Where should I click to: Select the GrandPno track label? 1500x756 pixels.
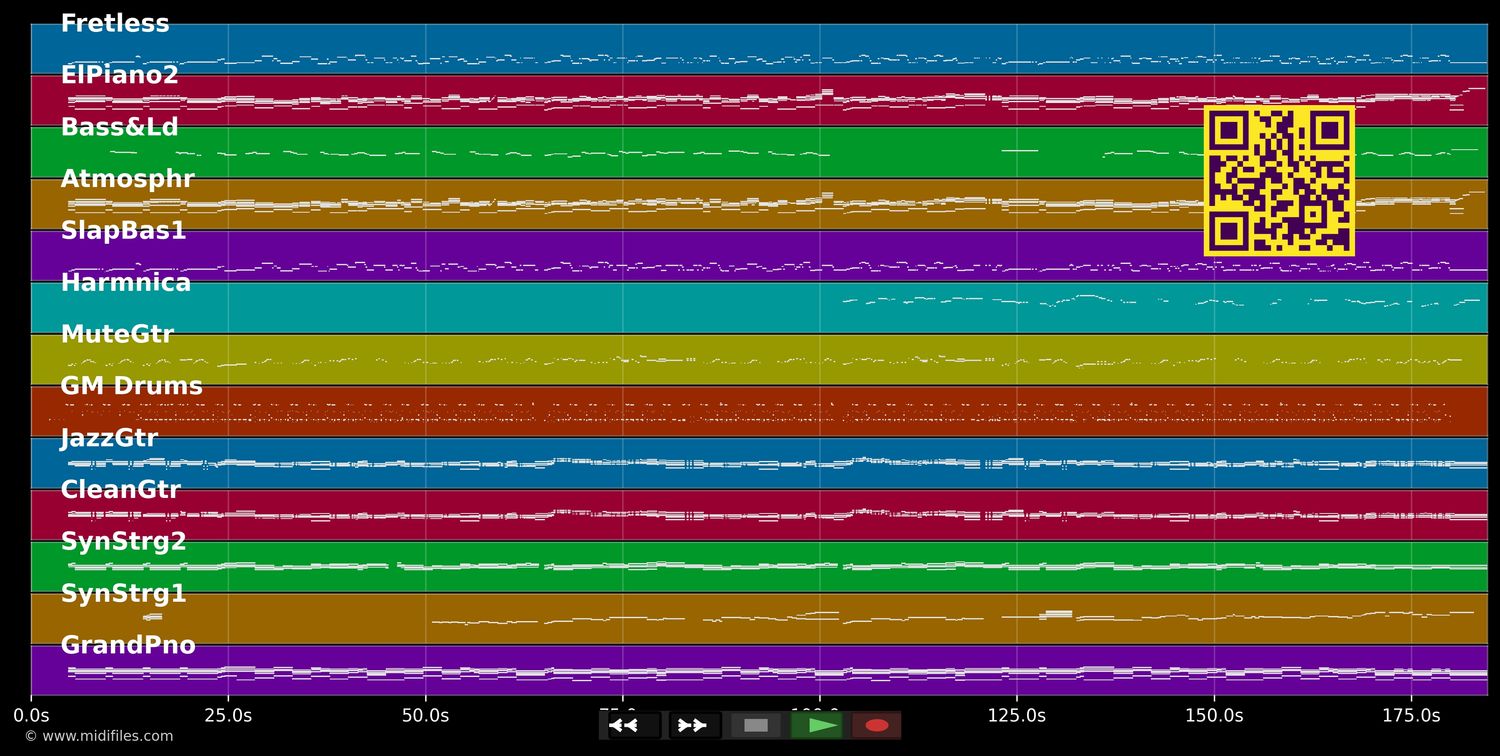tap(128, 646)
